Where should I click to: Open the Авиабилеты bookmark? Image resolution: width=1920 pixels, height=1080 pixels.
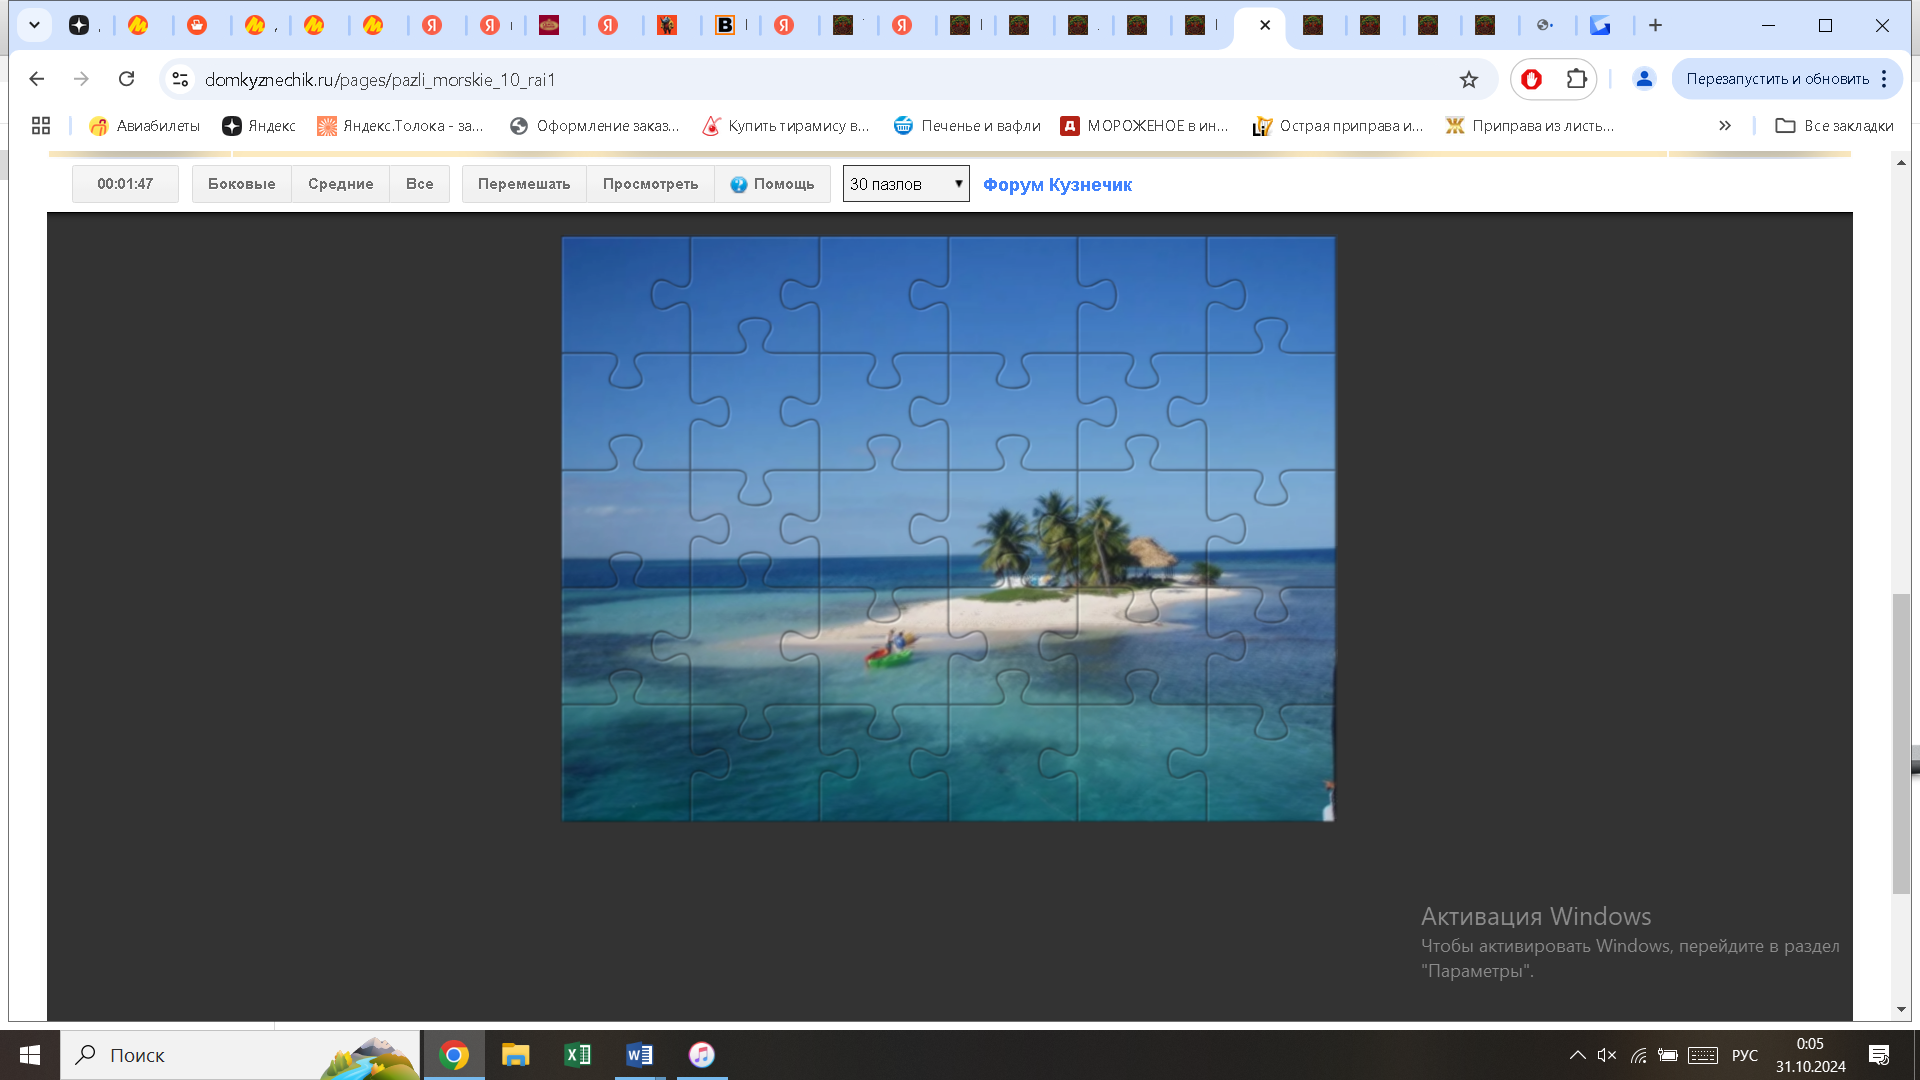145,126
